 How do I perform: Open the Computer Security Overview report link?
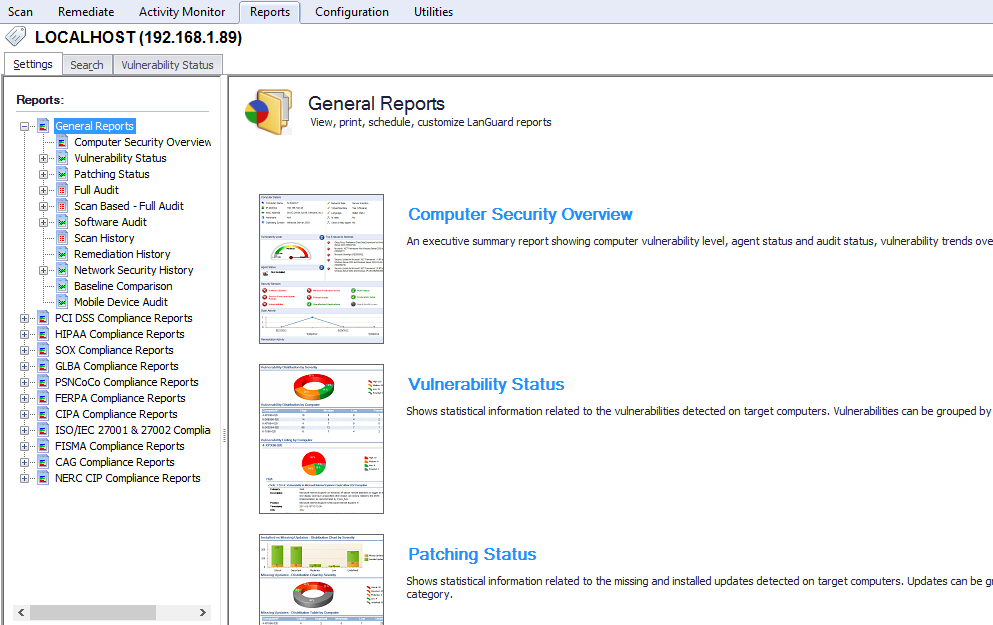(520, 215)
